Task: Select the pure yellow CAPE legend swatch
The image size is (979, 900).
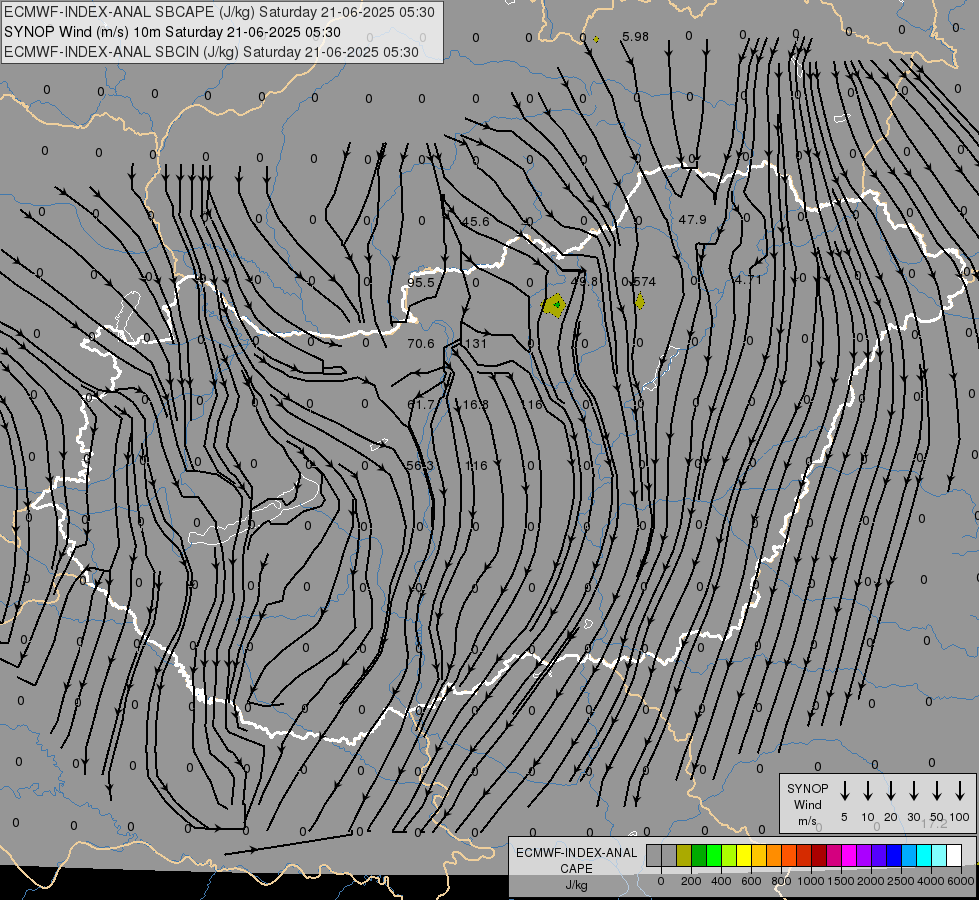Action: (x=744, y=856)
